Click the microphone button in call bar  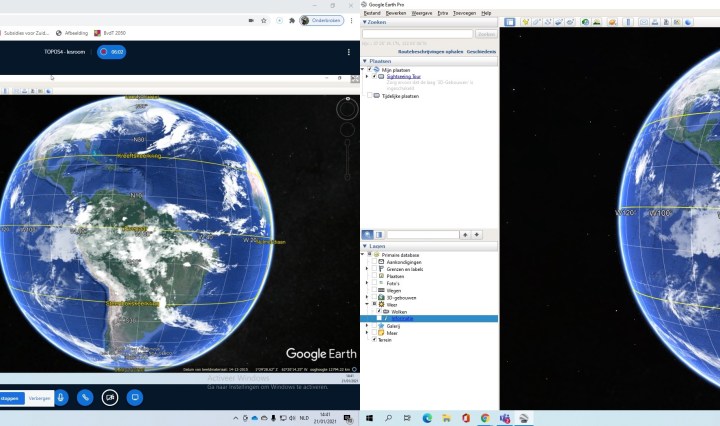(x=62, y=397)
